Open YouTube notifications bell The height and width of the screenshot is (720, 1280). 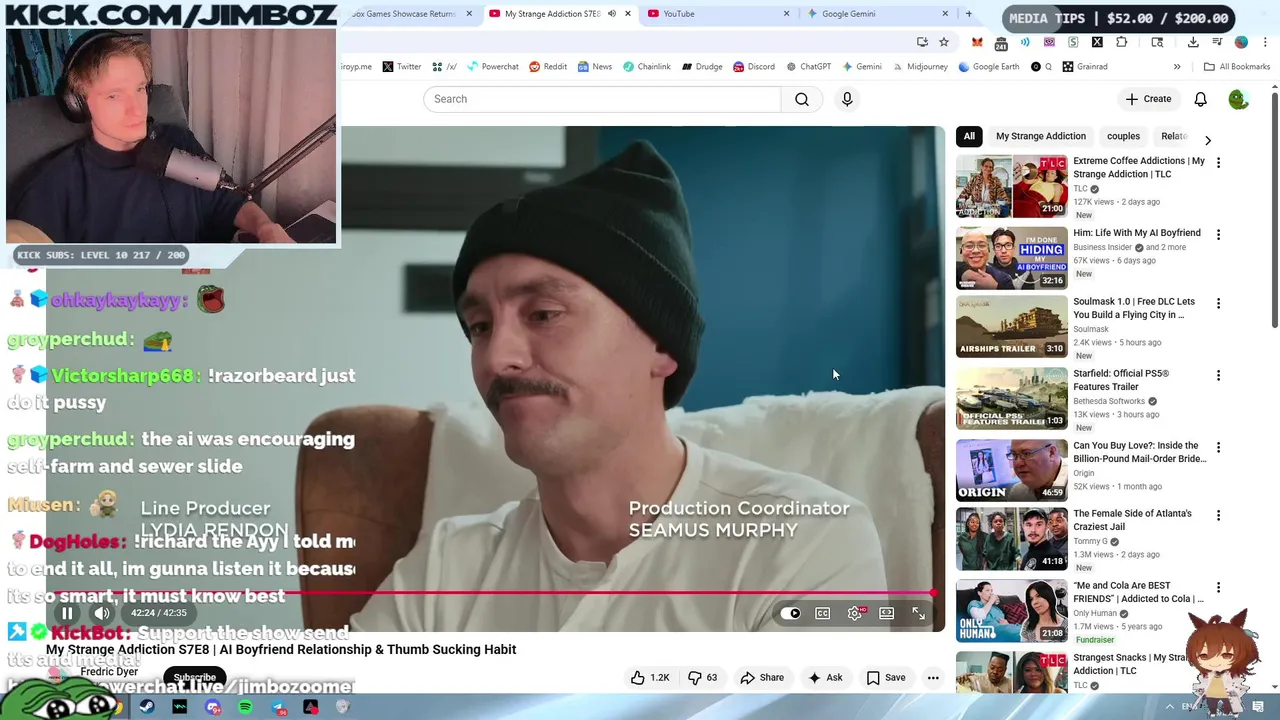1200,99
